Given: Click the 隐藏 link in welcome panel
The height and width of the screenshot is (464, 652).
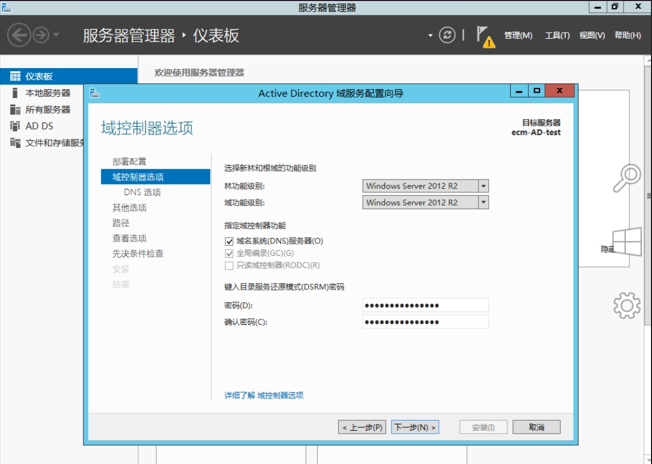Looking at the screenshot, I should tap(607, 249).
